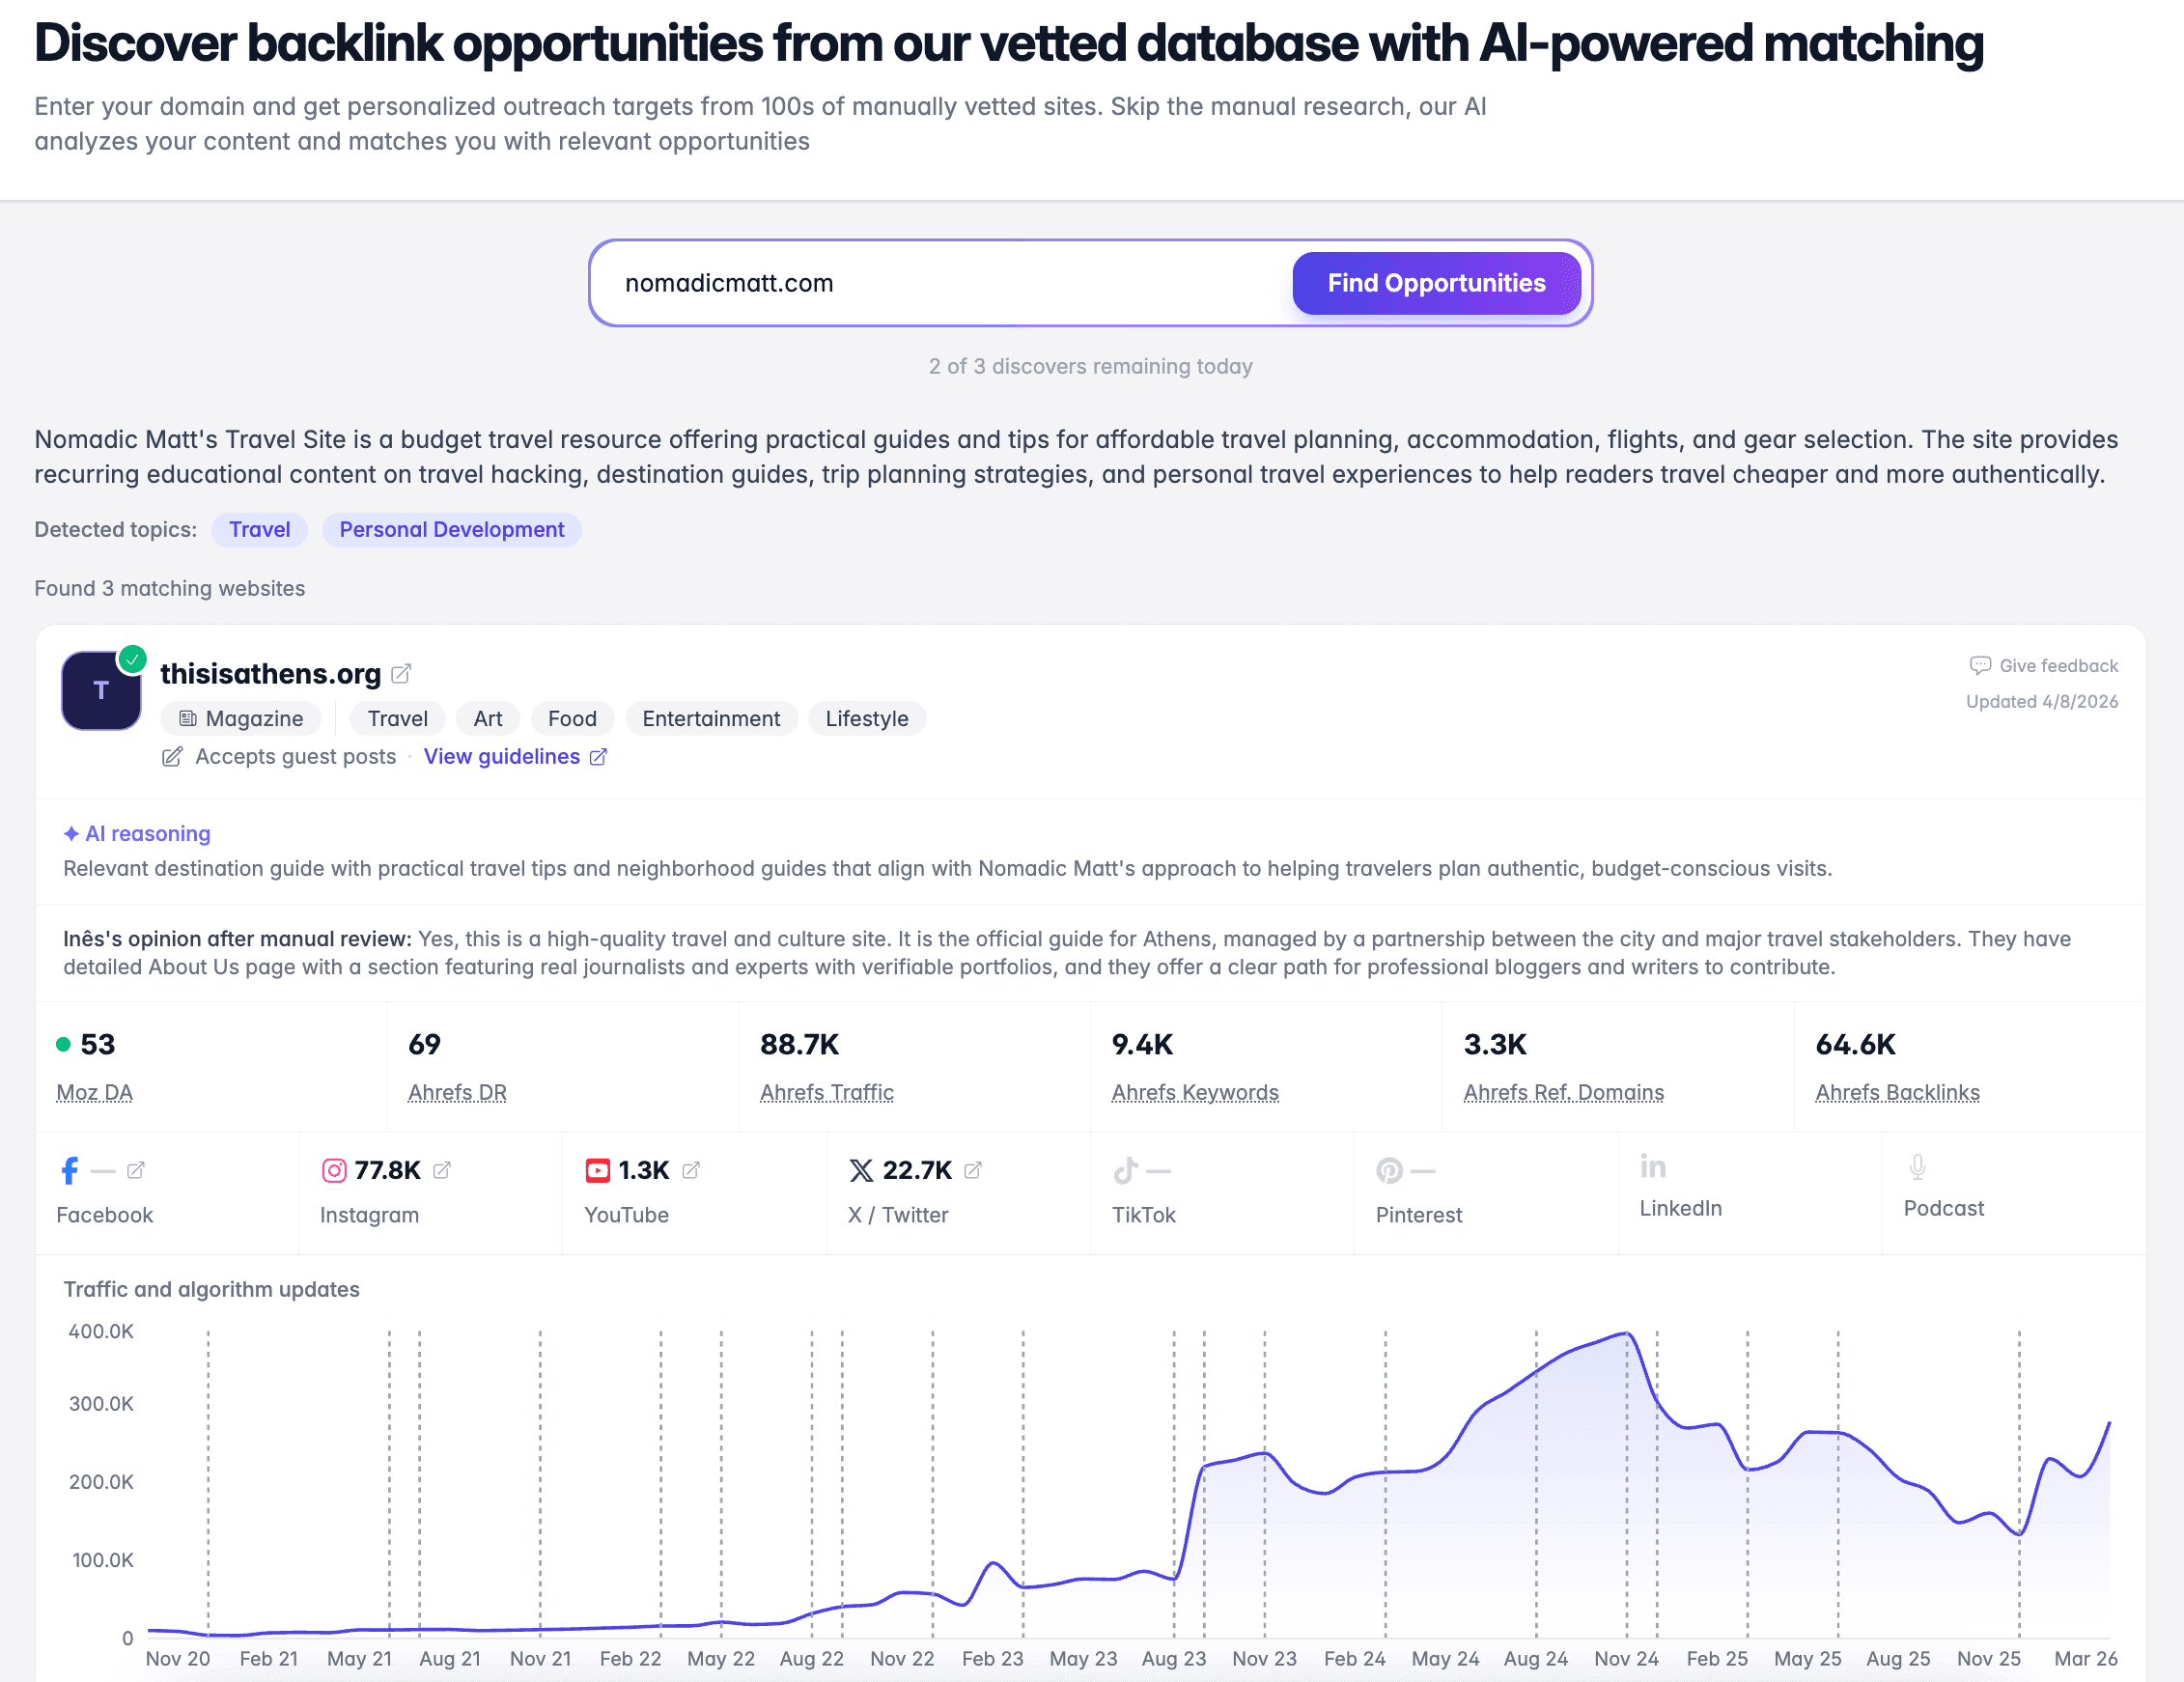
Task: Click the 22.7K X follower count
Action: click(917, 1170)
